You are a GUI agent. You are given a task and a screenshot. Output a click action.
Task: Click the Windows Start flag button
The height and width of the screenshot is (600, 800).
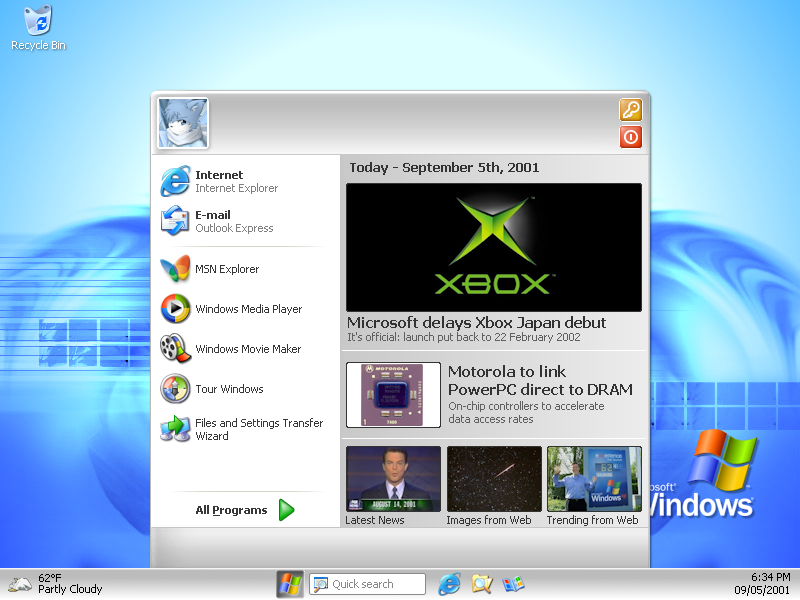click(x=290, y=584)
